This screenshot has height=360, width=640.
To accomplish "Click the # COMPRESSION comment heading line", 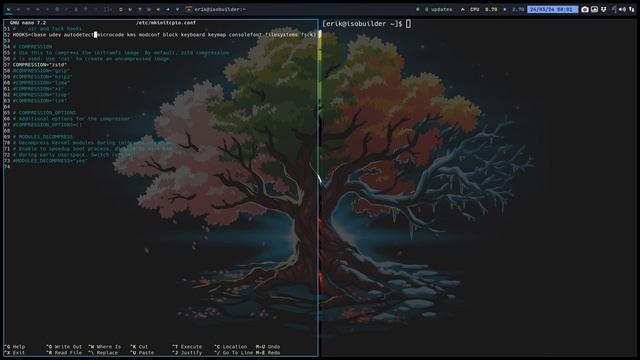I will tap(32, 47).
